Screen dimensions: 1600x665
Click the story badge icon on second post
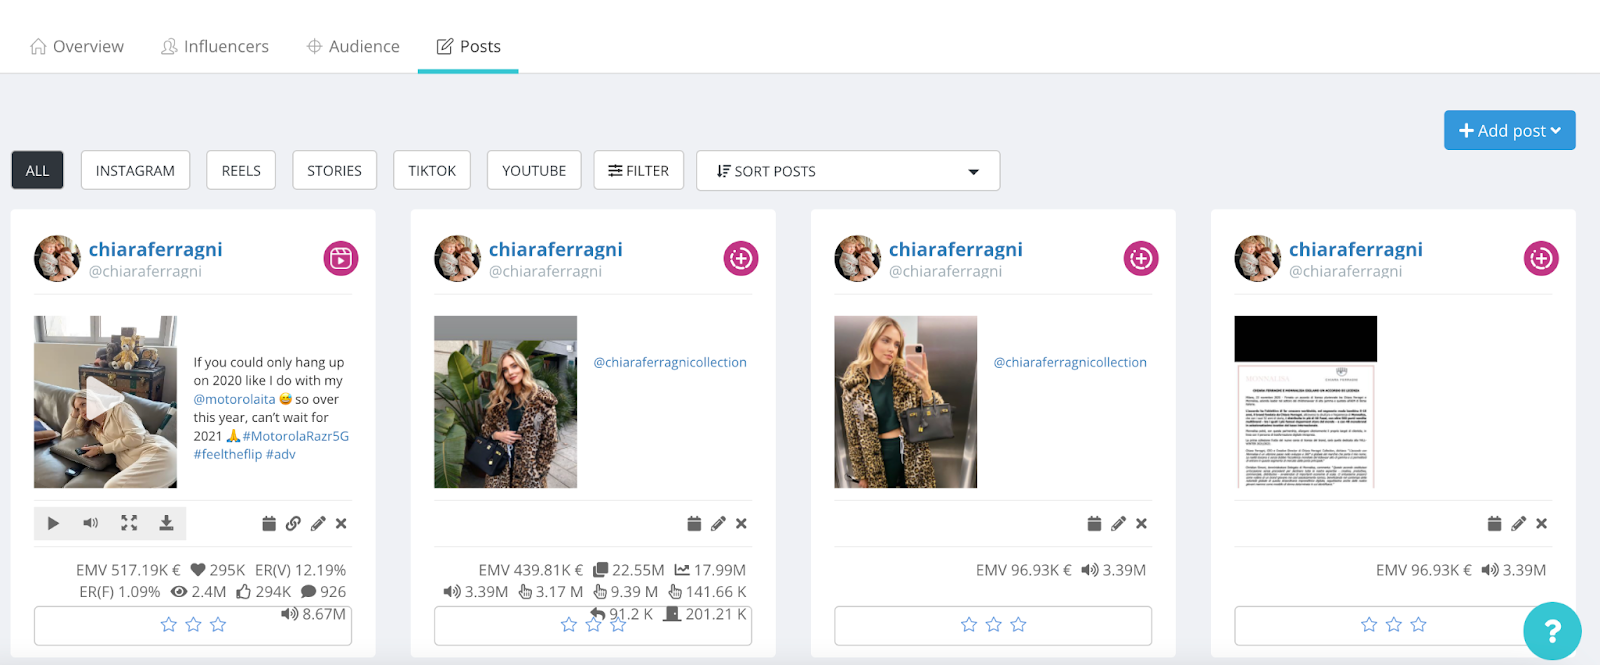click(x=741, y=259)
